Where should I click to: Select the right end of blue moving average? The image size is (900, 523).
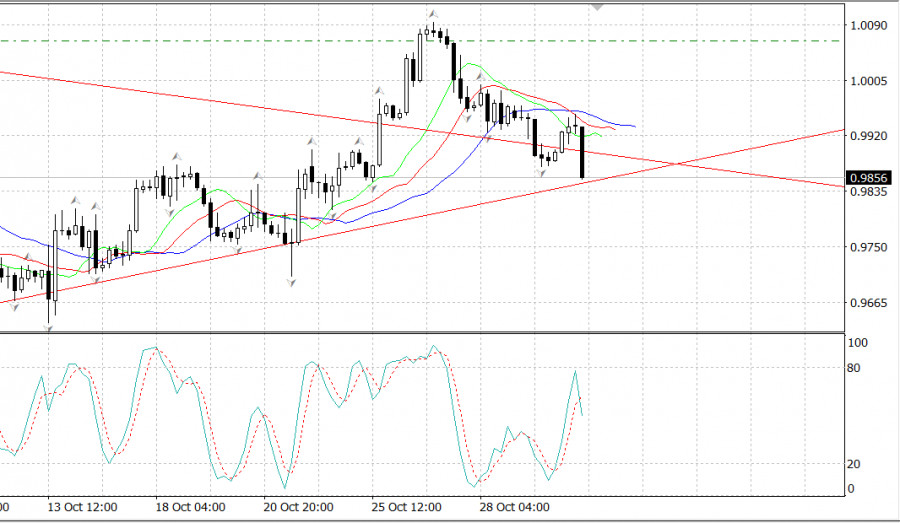click(x=634, y=126)
